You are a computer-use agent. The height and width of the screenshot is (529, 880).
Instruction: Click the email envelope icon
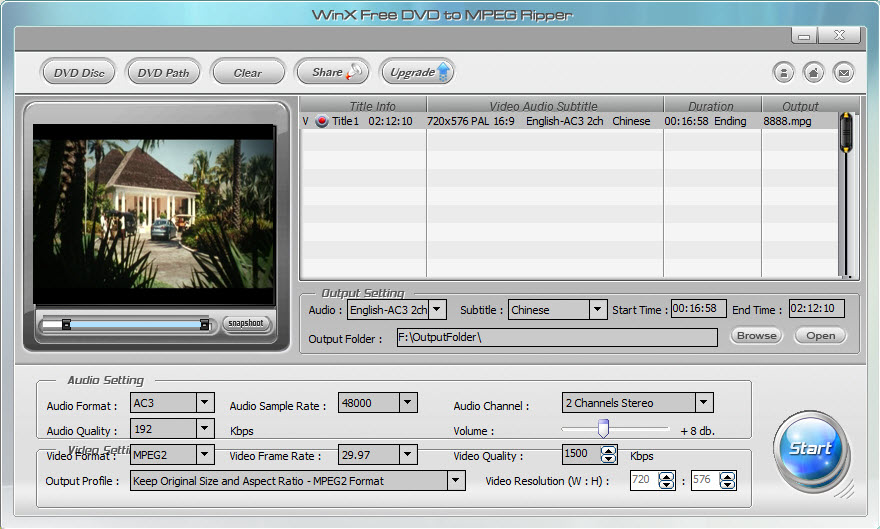pyautogui.click(x=844, y=72)
